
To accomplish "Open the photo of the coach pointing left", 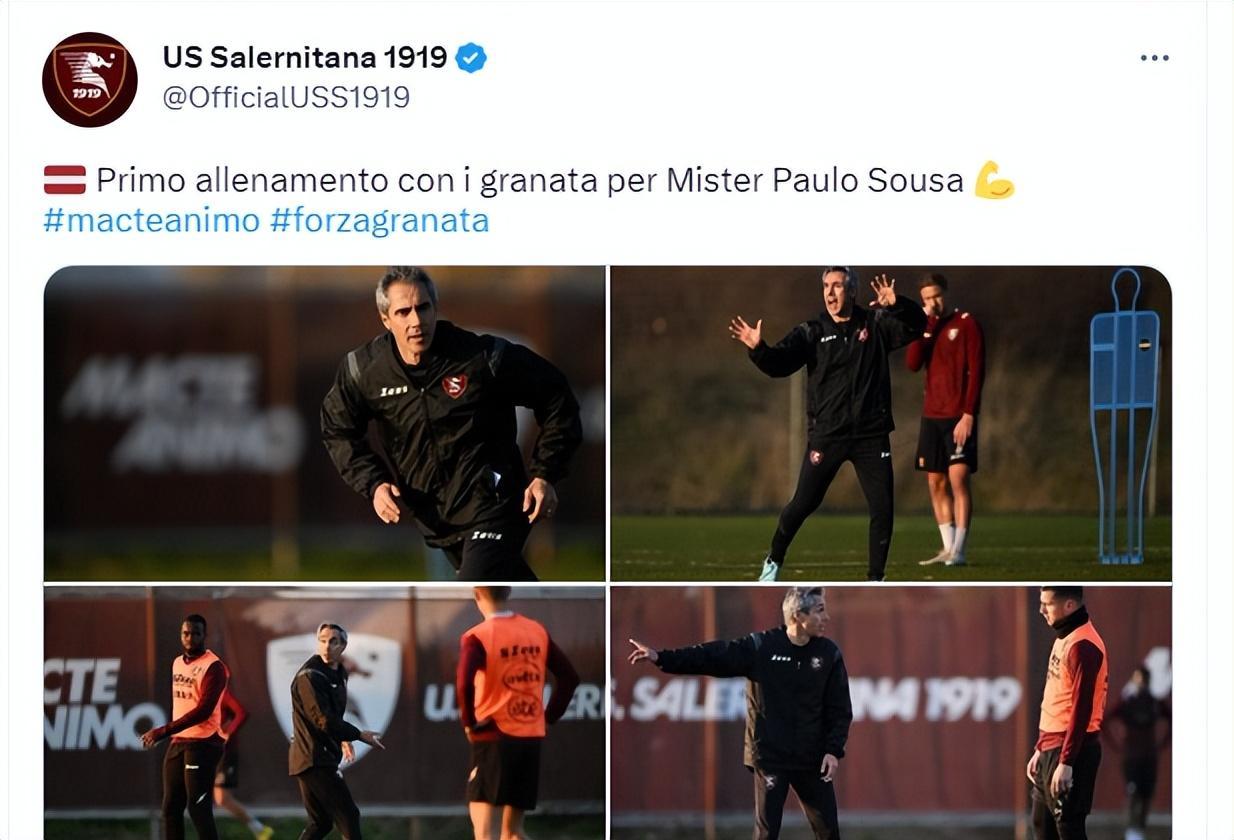I will (891, 713).
